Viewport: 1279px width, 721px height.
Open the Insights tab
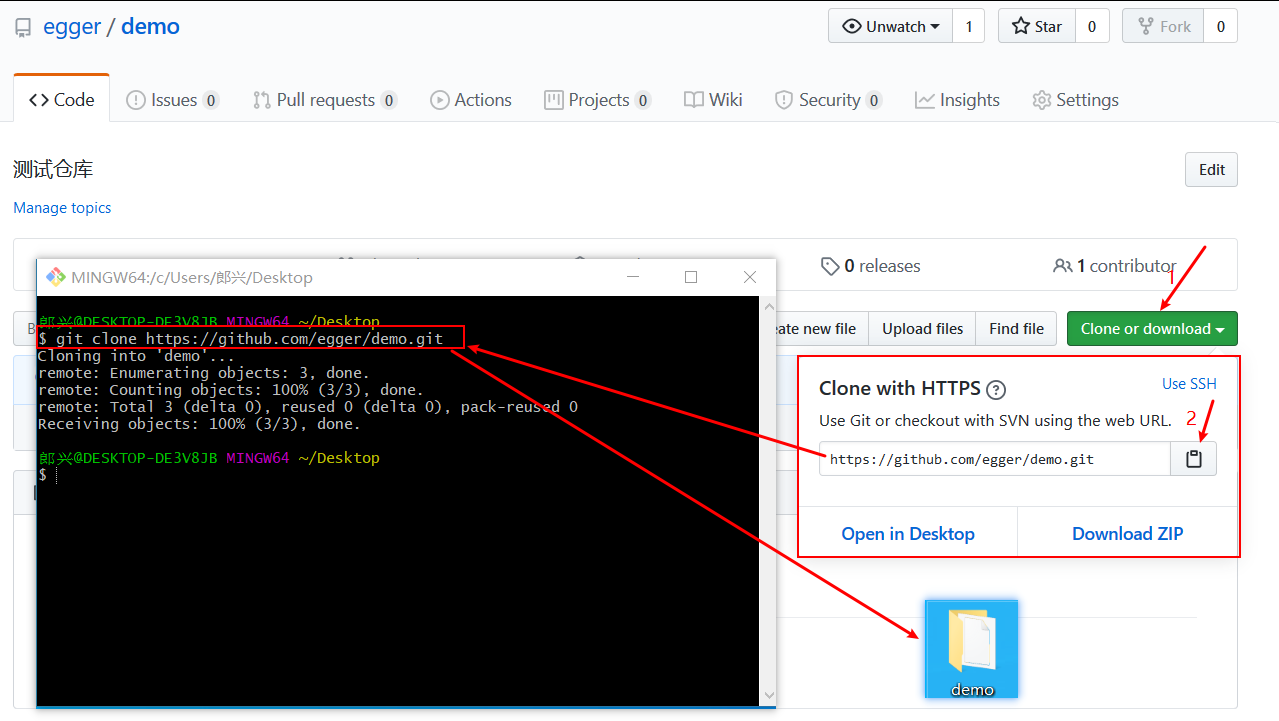(957, 100)
